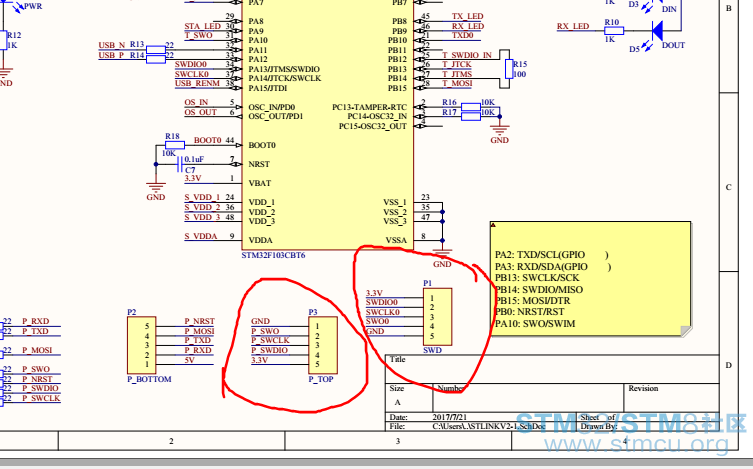Screen dimensions: 753x469
Task: Click the PA3: RXD/SDA note line
Action: [x=553, y=267]
